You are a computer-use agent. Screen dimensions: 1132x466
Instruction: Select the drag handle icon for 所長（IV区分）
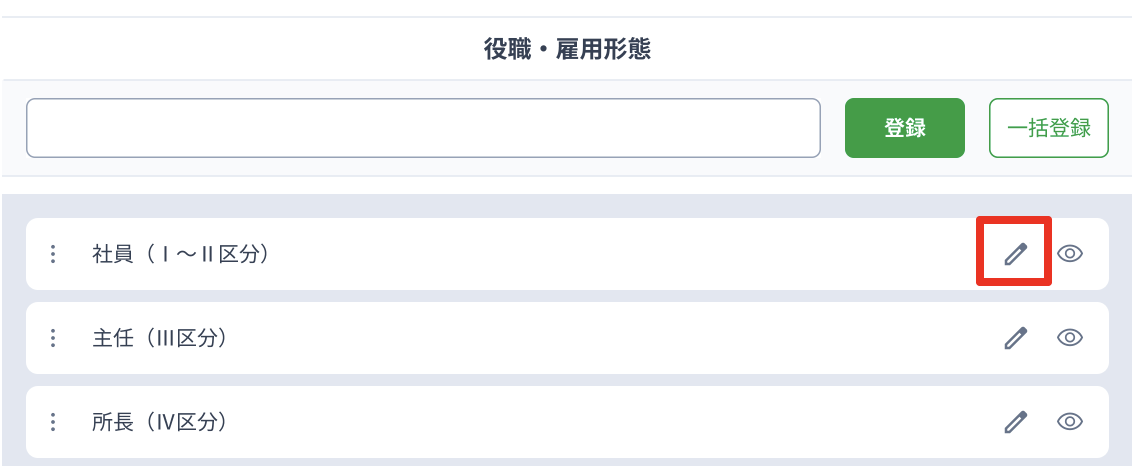pyautogui.click(x=53, y=421)
